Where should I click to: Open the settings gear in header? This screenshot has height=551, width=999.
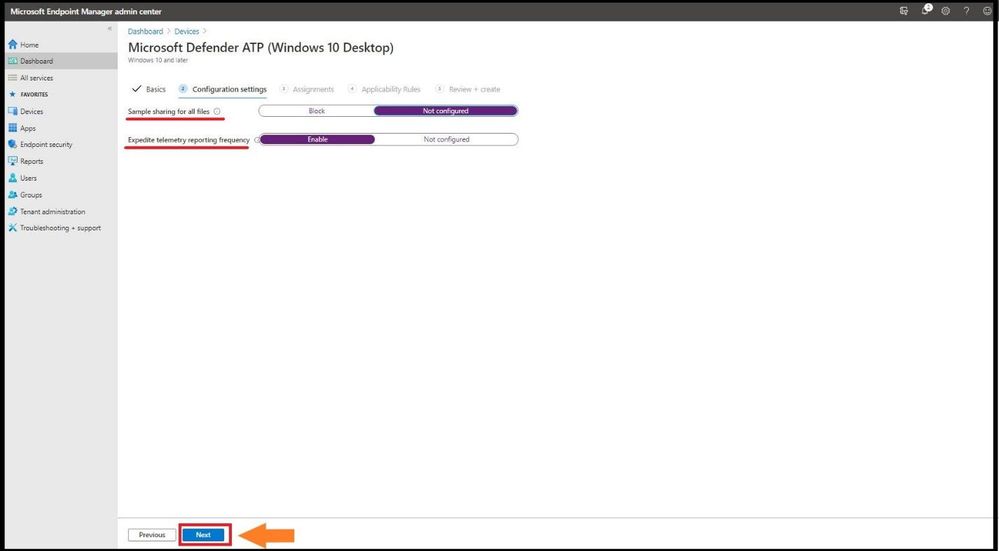point(945,11)
